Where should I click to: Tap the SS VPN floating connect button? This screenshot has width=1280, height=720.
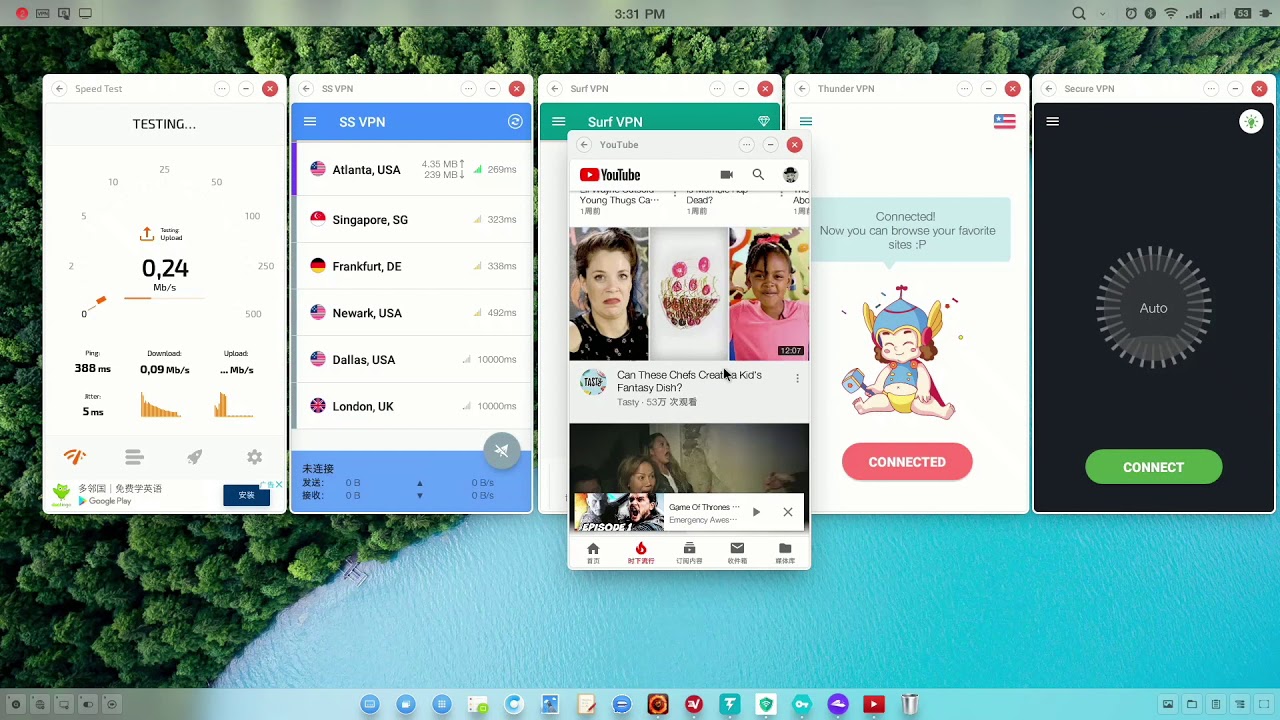click(x=502, y=451)
